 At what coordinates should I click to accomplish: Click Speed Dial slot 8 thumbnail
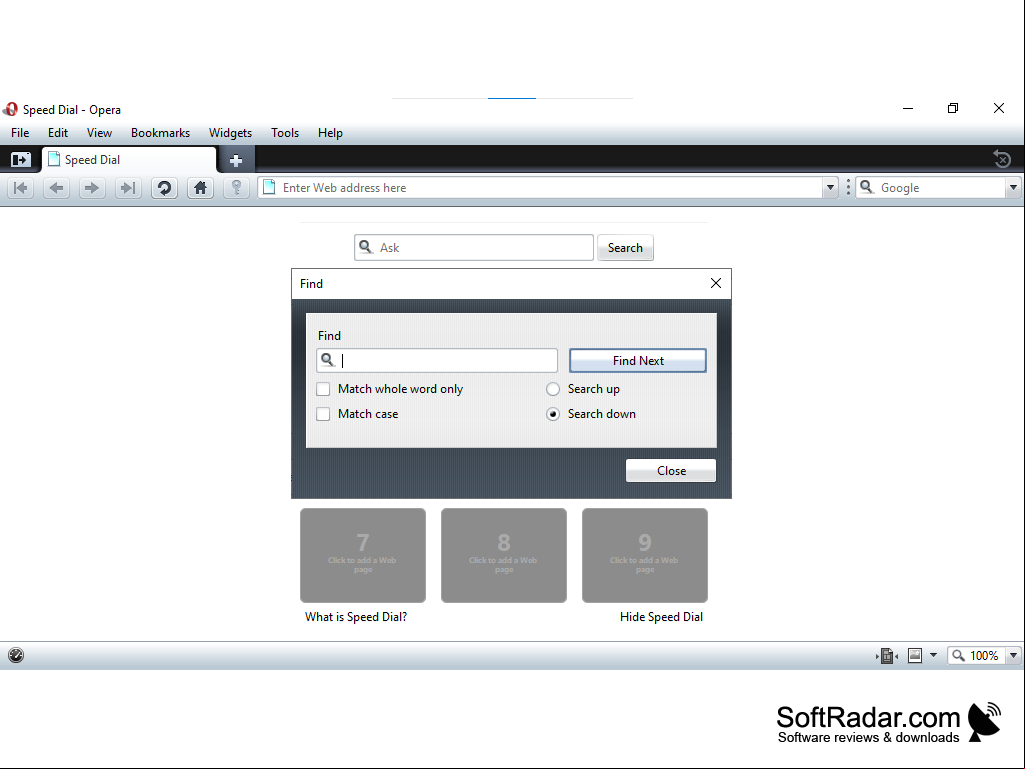[504, 555]
